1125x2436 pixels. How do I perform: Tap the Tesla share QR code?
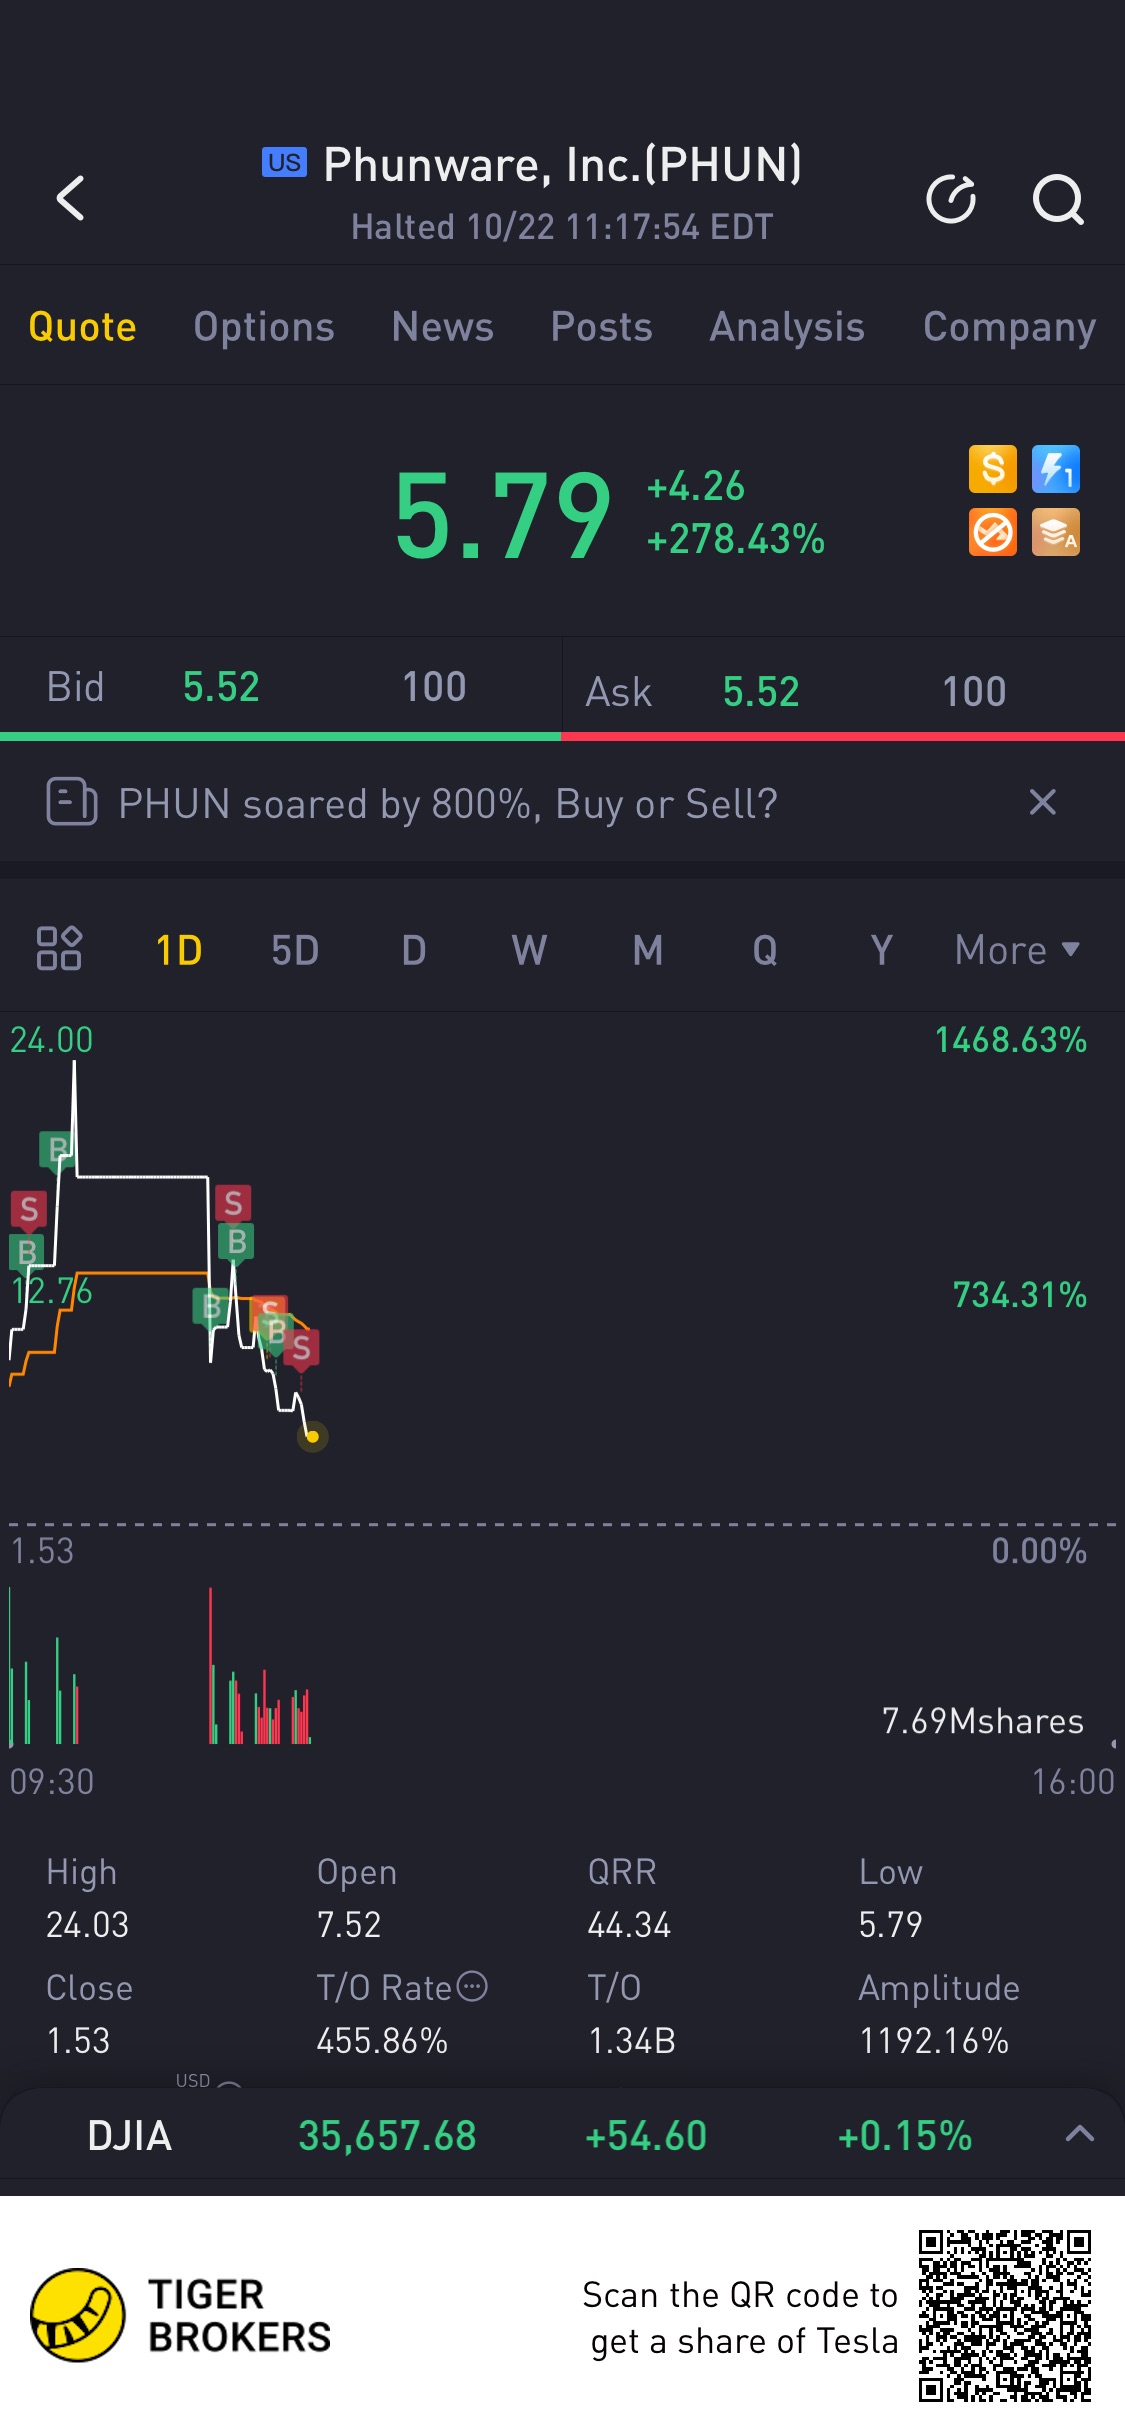(1005, 2315)
